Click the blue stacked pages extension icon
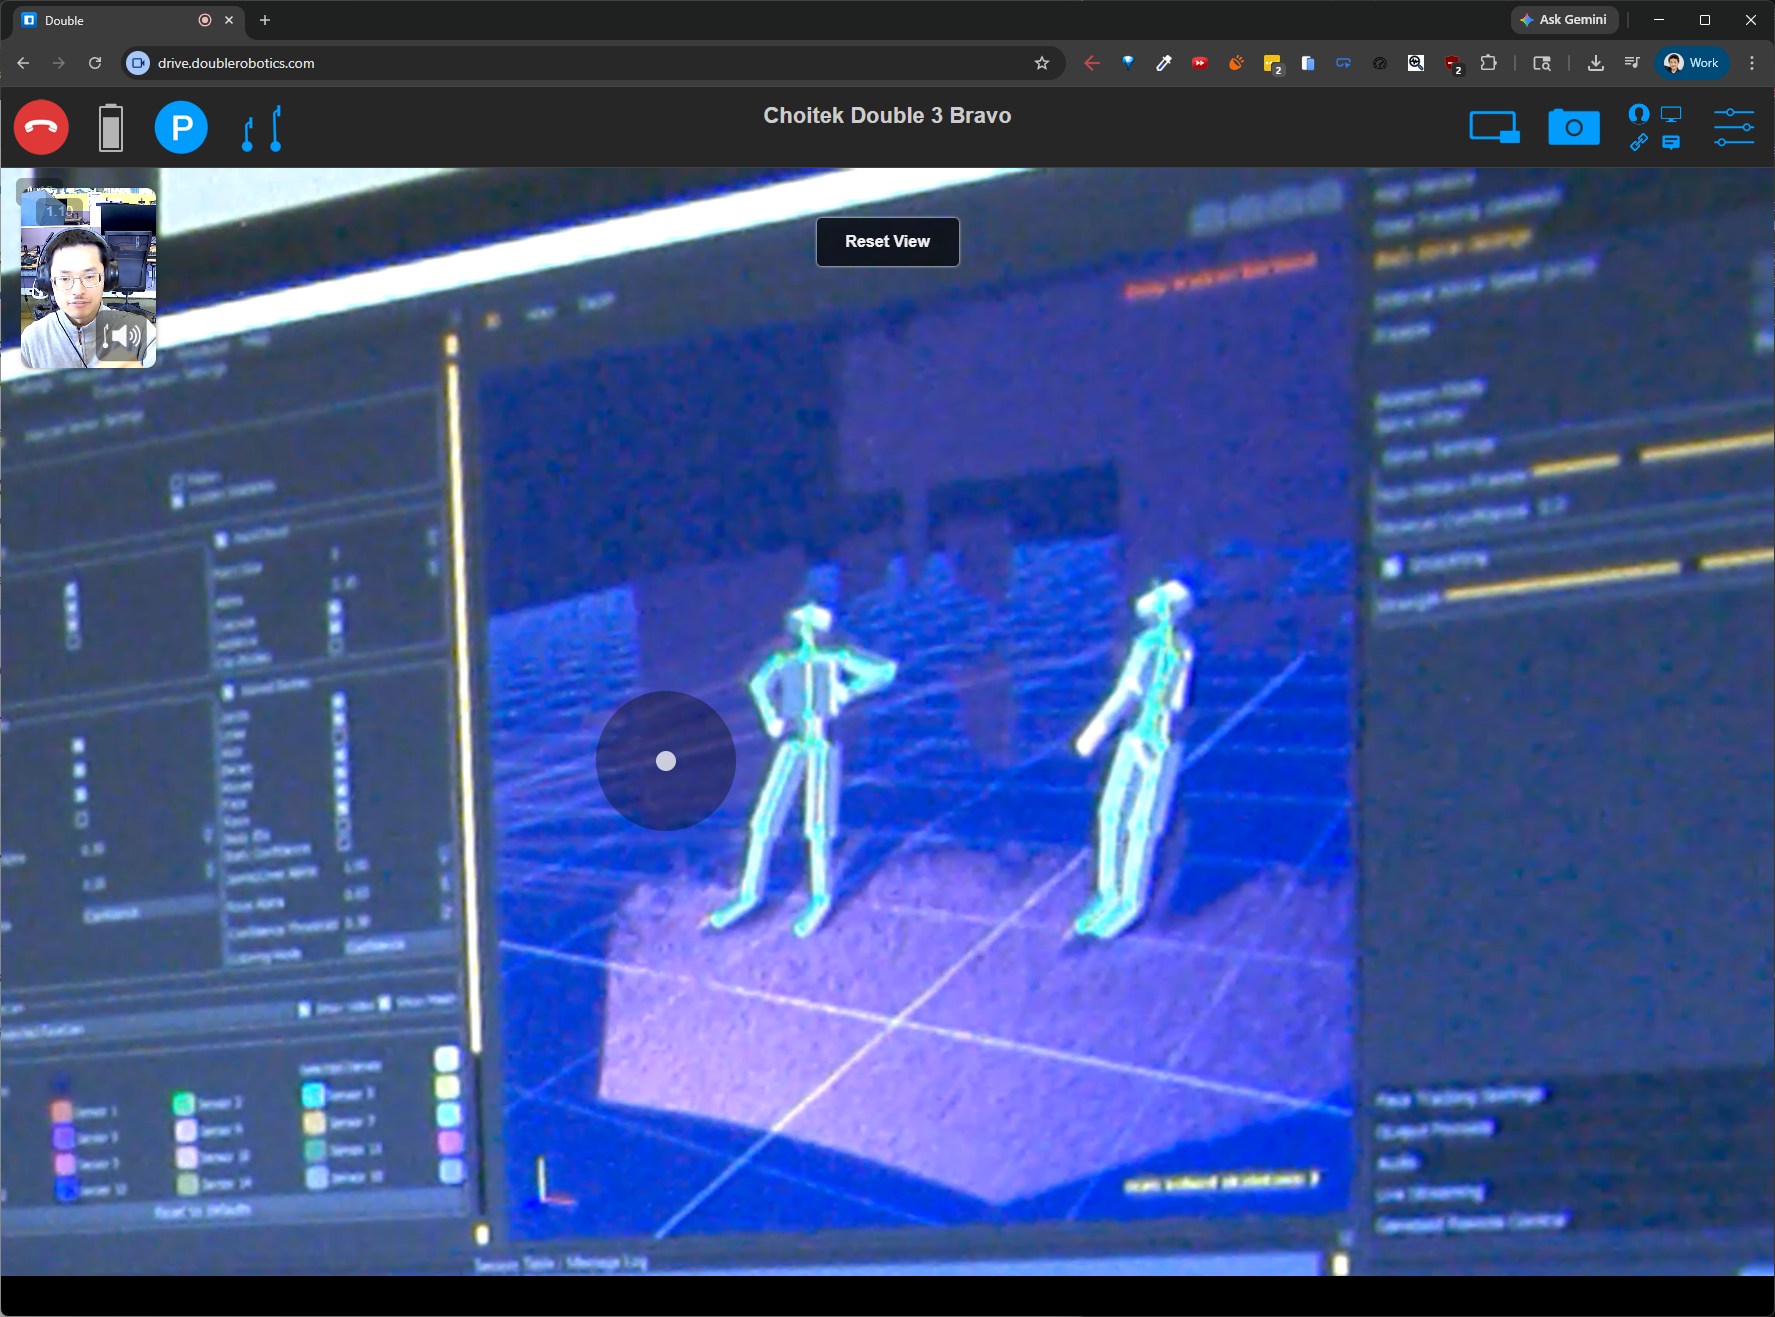The width and height of the screenshot is (1775, 1317). [1308, 63]
